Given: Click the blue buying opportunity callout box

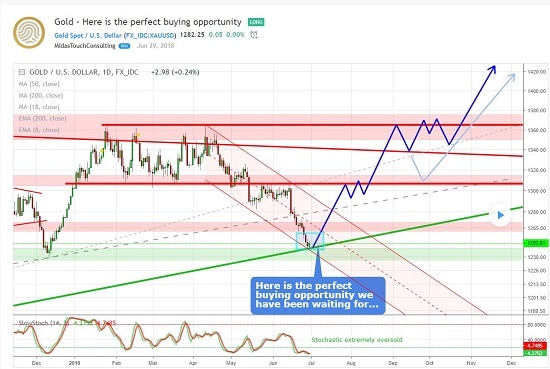Looking at the screenshot, I should (318, 295).
